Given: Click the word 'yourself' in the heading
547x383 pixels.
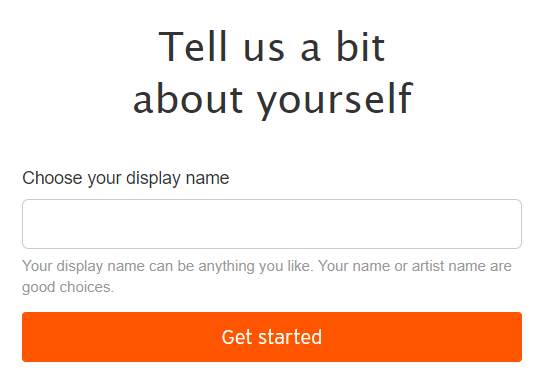Looking at the screenshot, I should click(x=335, y=99).
